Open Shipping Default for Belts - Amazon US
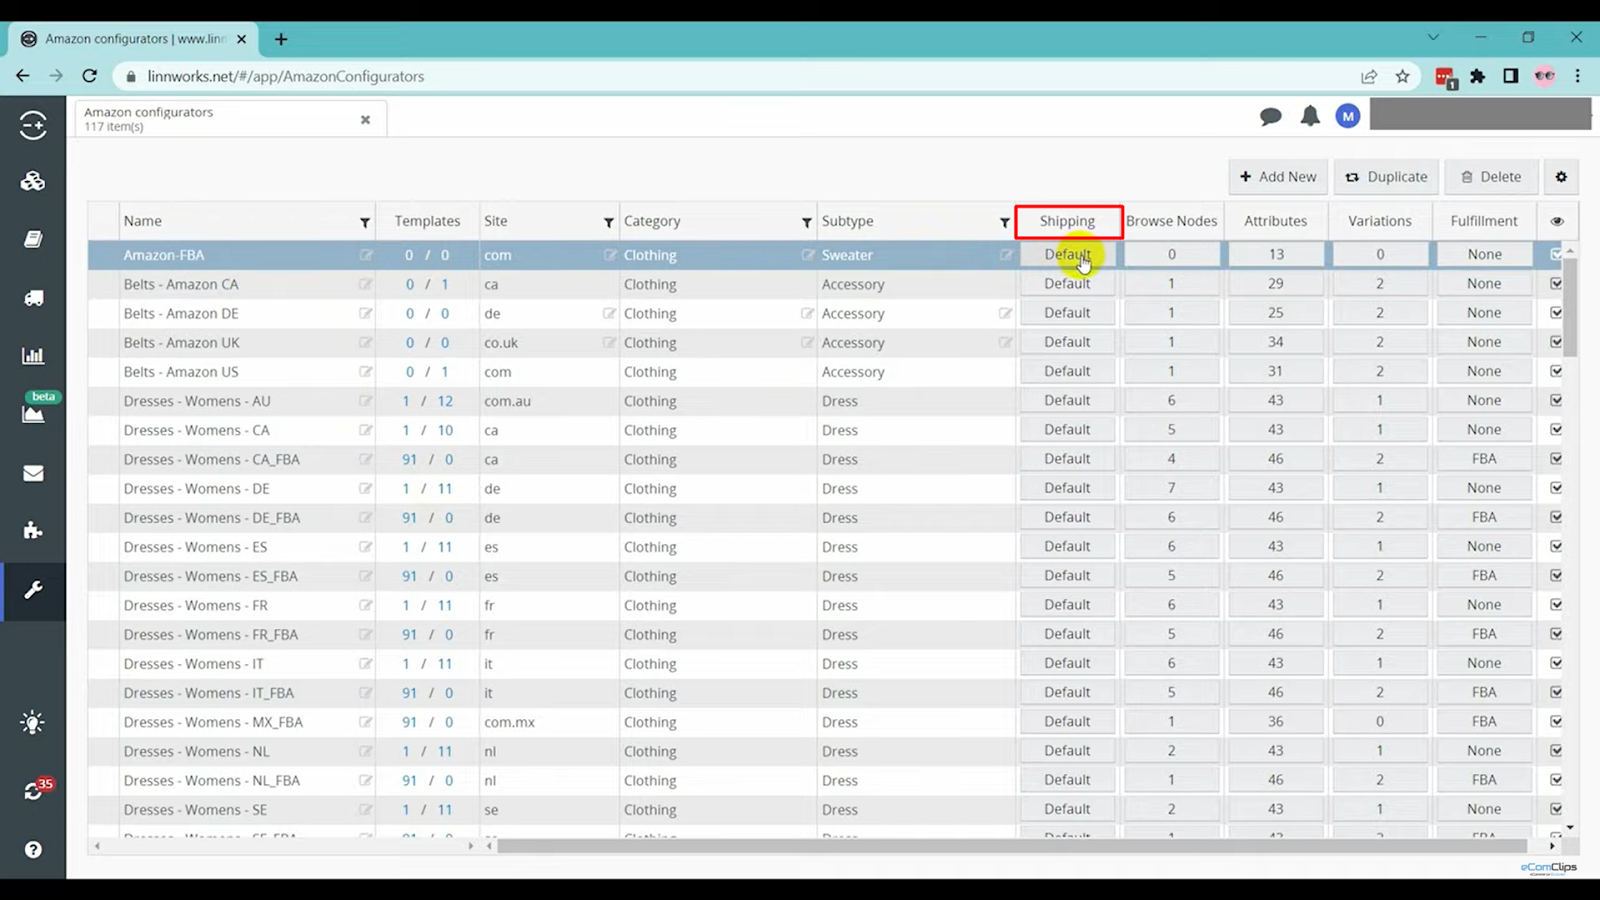Image resolution: width=1600 pixels, height=900 pixels. pos(1067,371)
